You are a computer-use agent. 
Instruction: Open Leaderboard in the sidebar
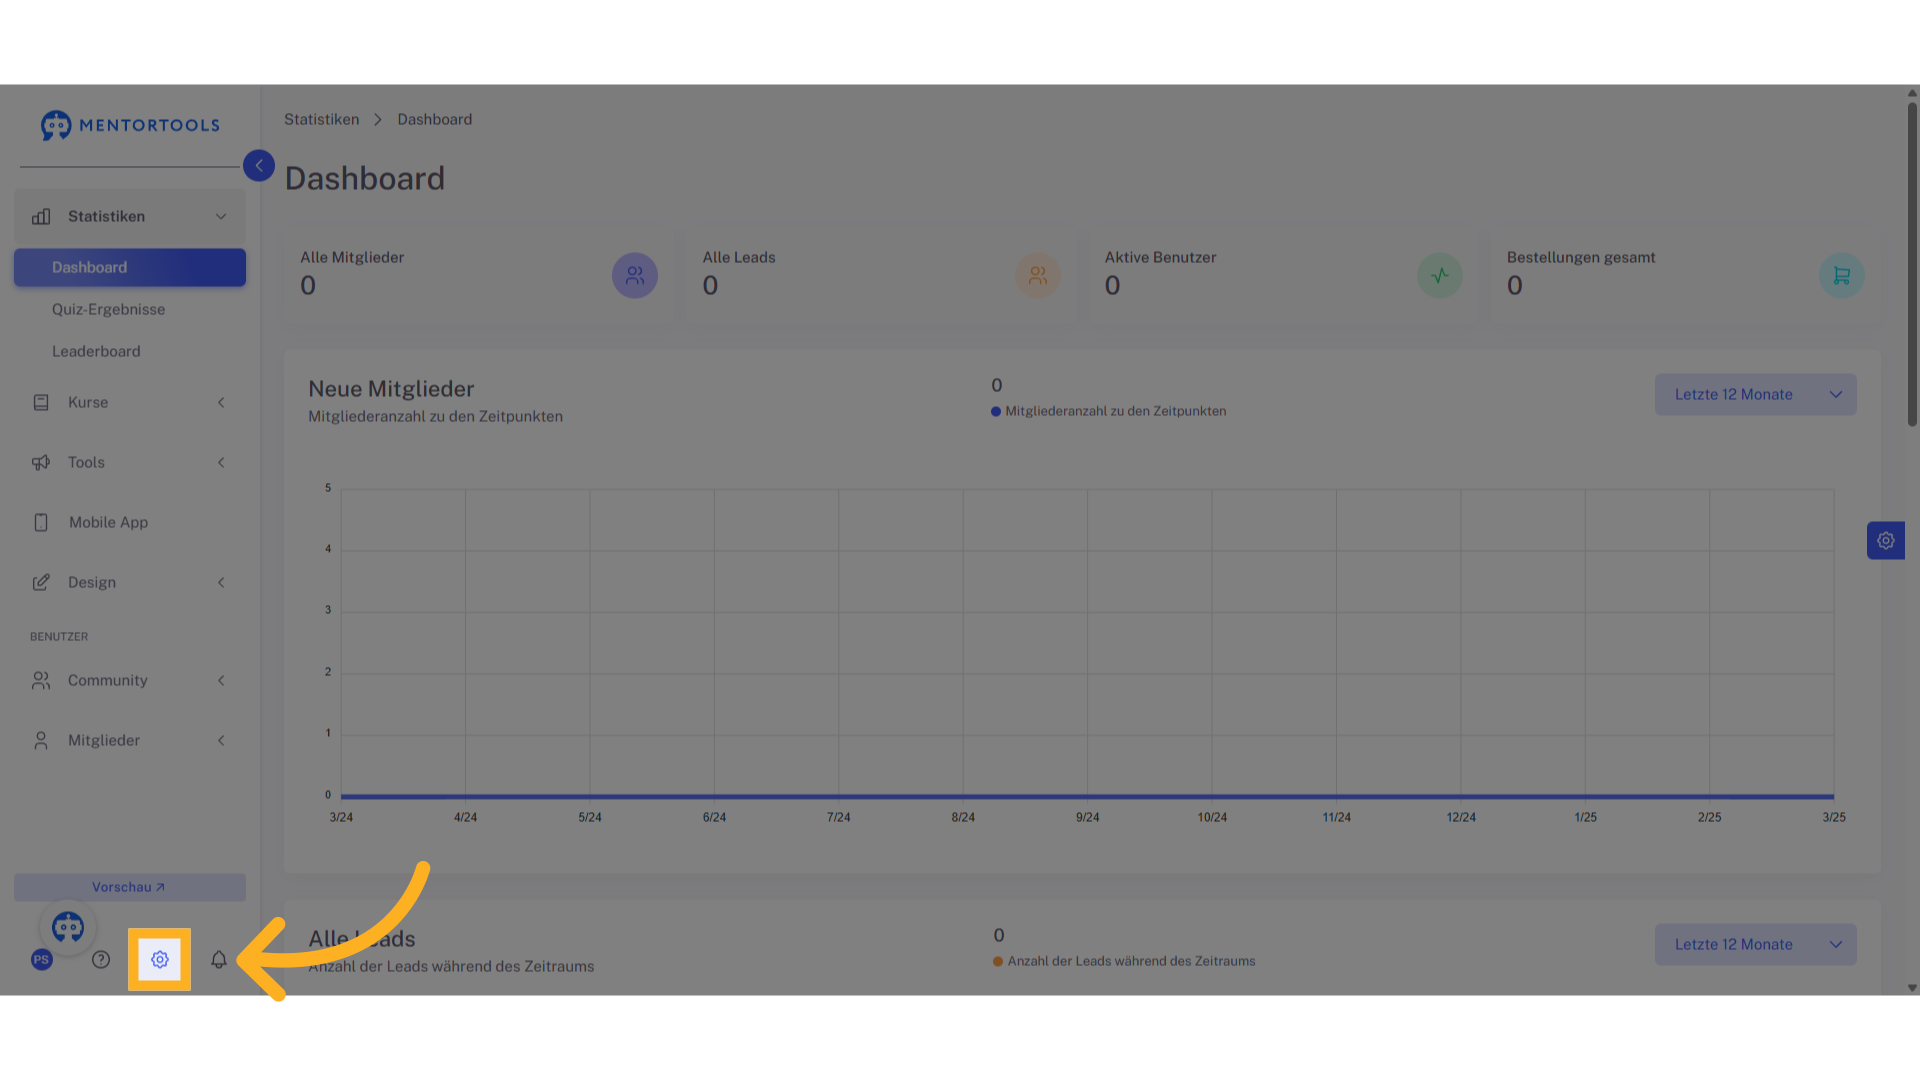click(x=96, y=351)
